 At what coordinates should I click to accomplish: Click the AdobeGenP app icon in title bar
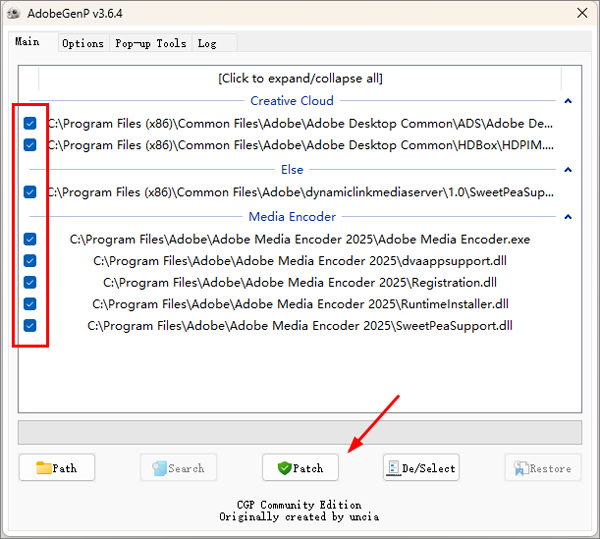point(14,13)
